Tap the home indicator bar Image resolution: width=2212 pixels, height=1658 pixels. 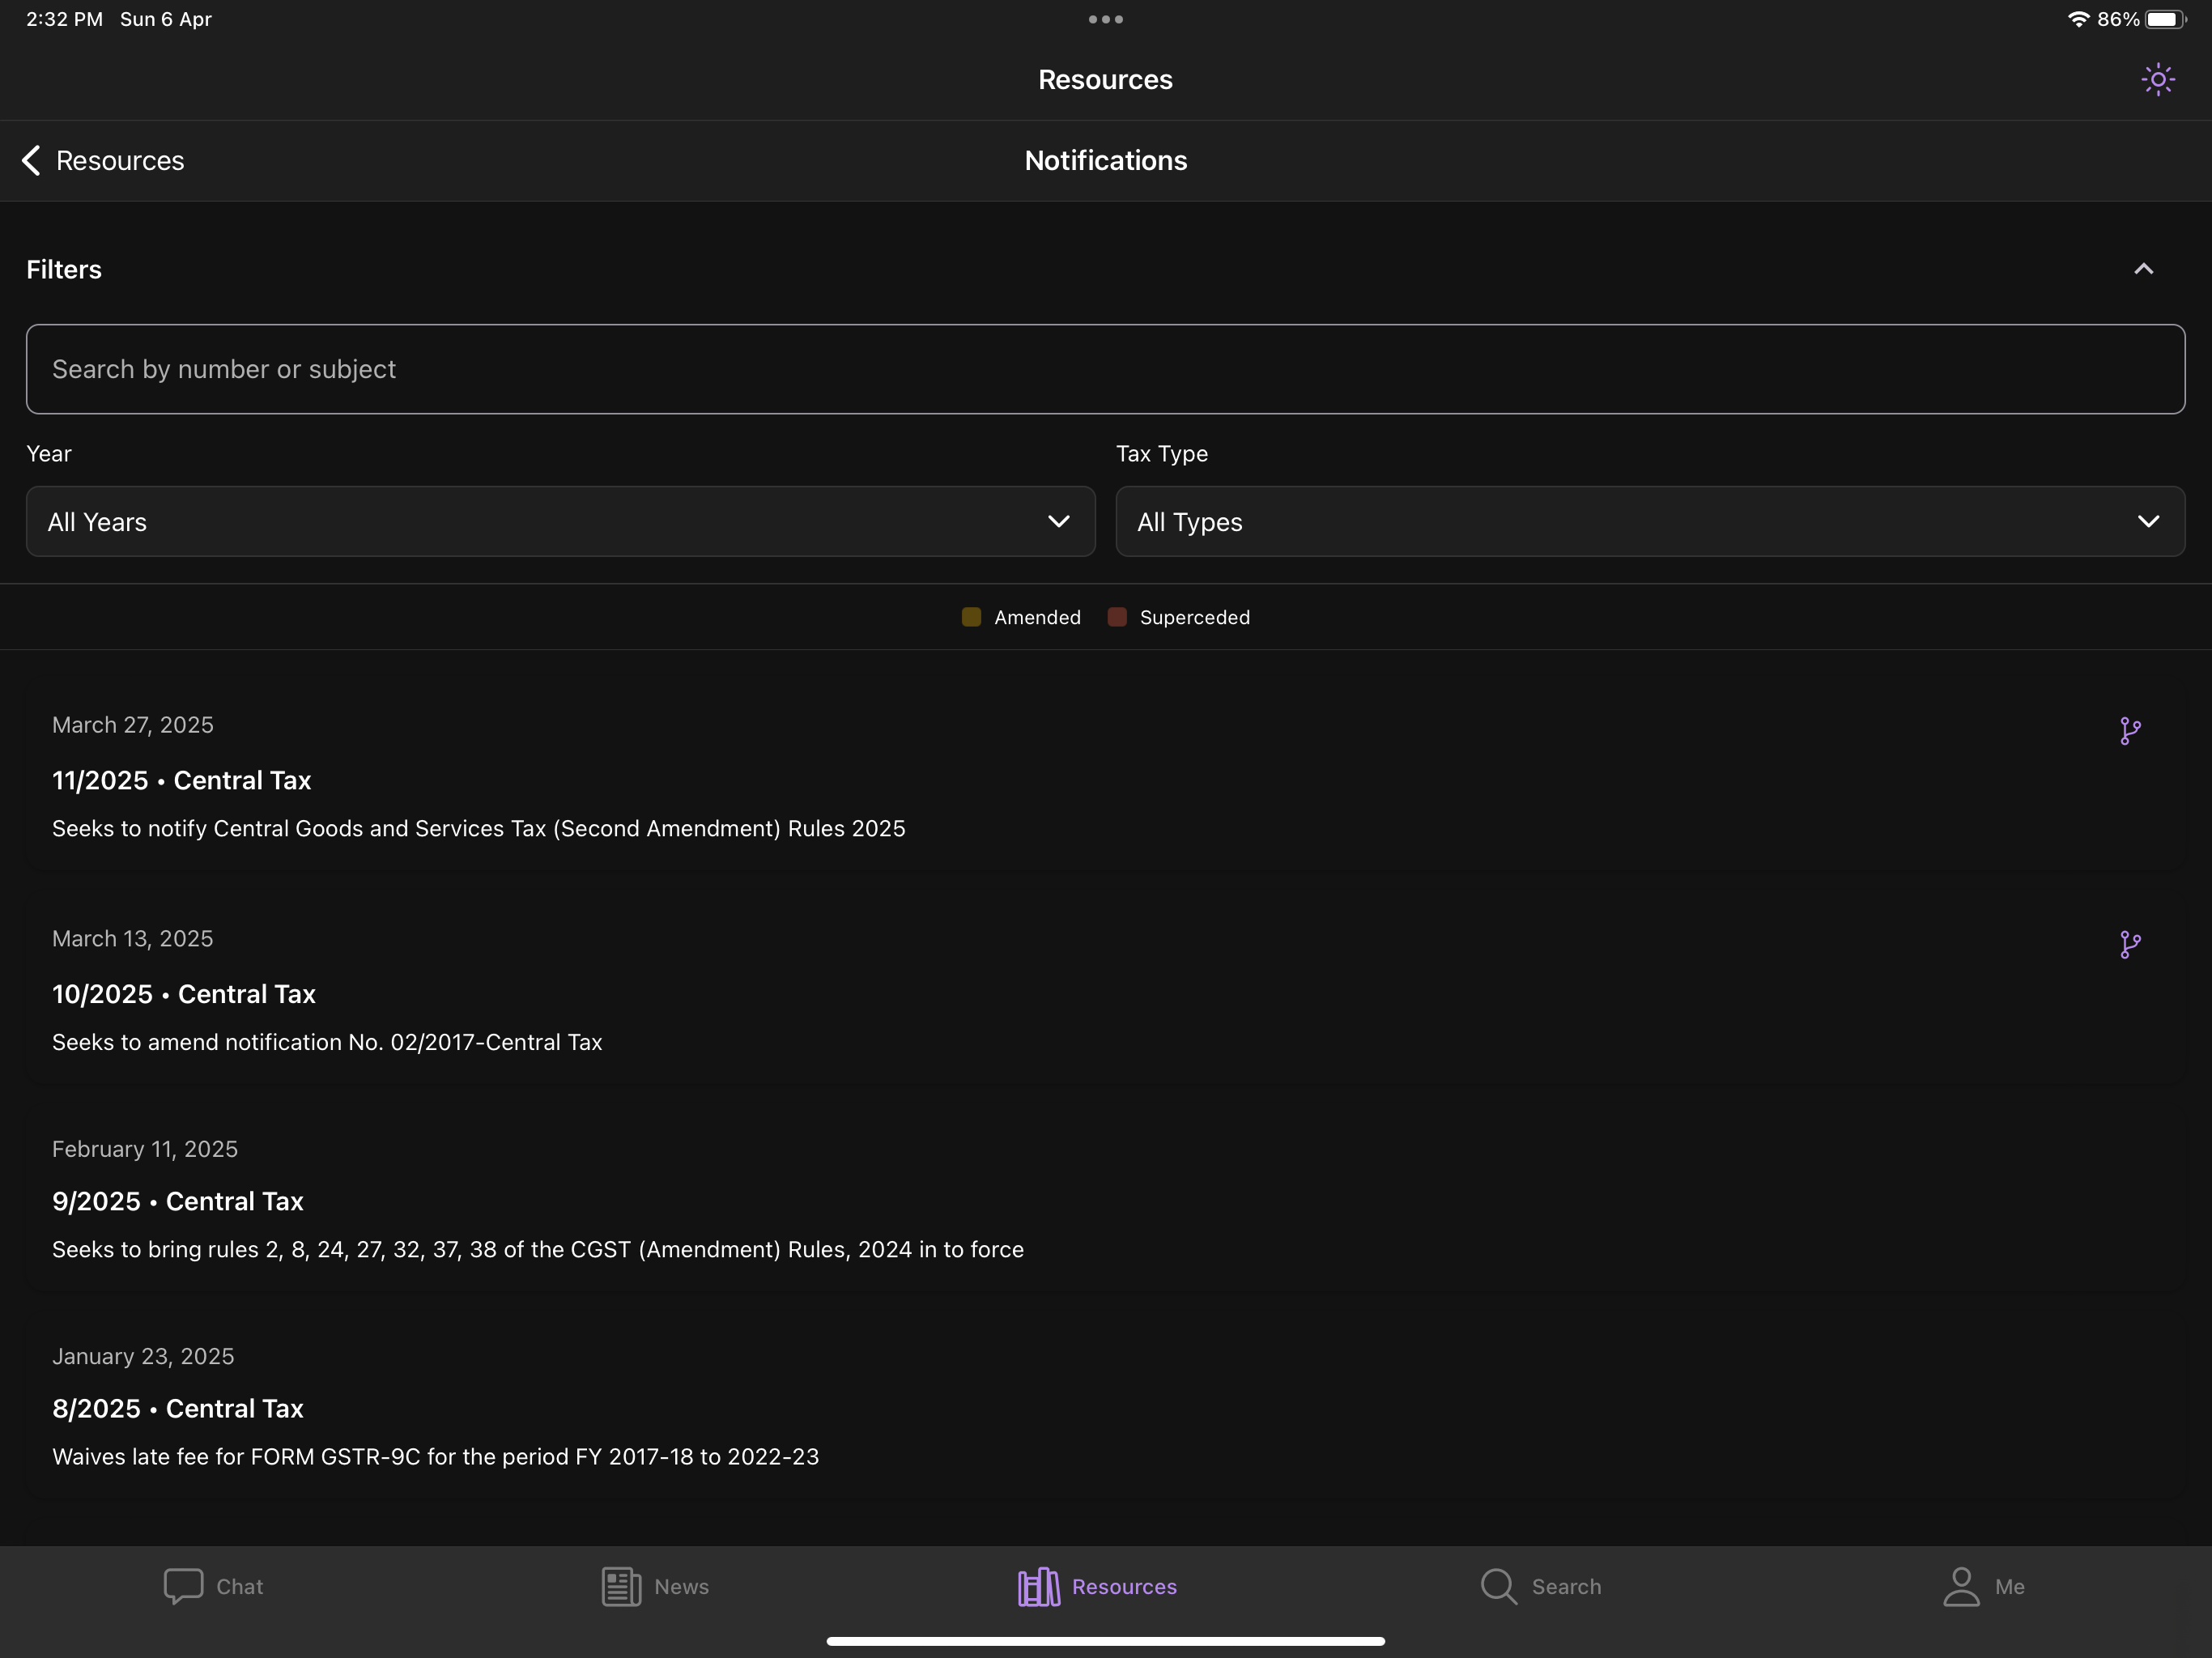point(1105,1640)
